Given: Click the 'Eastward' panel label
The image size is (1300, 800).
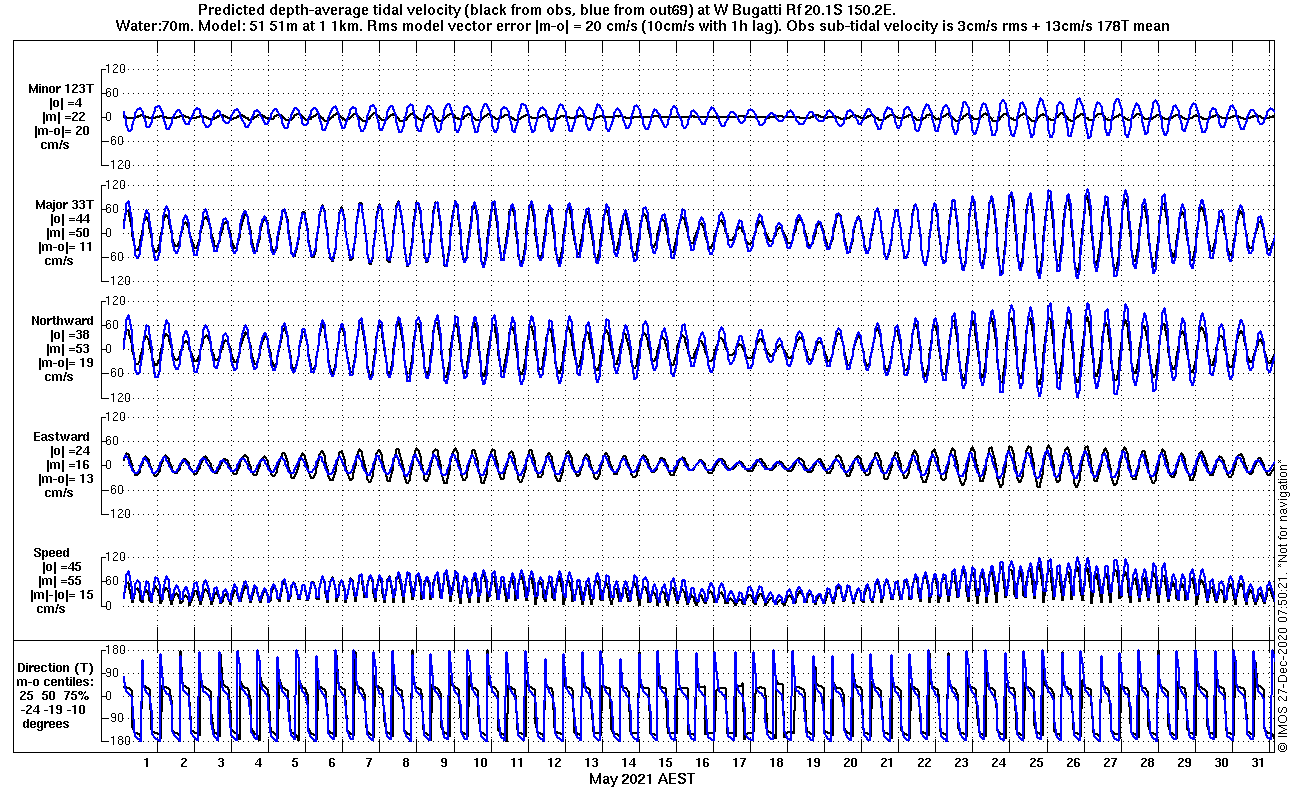Looking at the screenshot, I should point(62,437).
